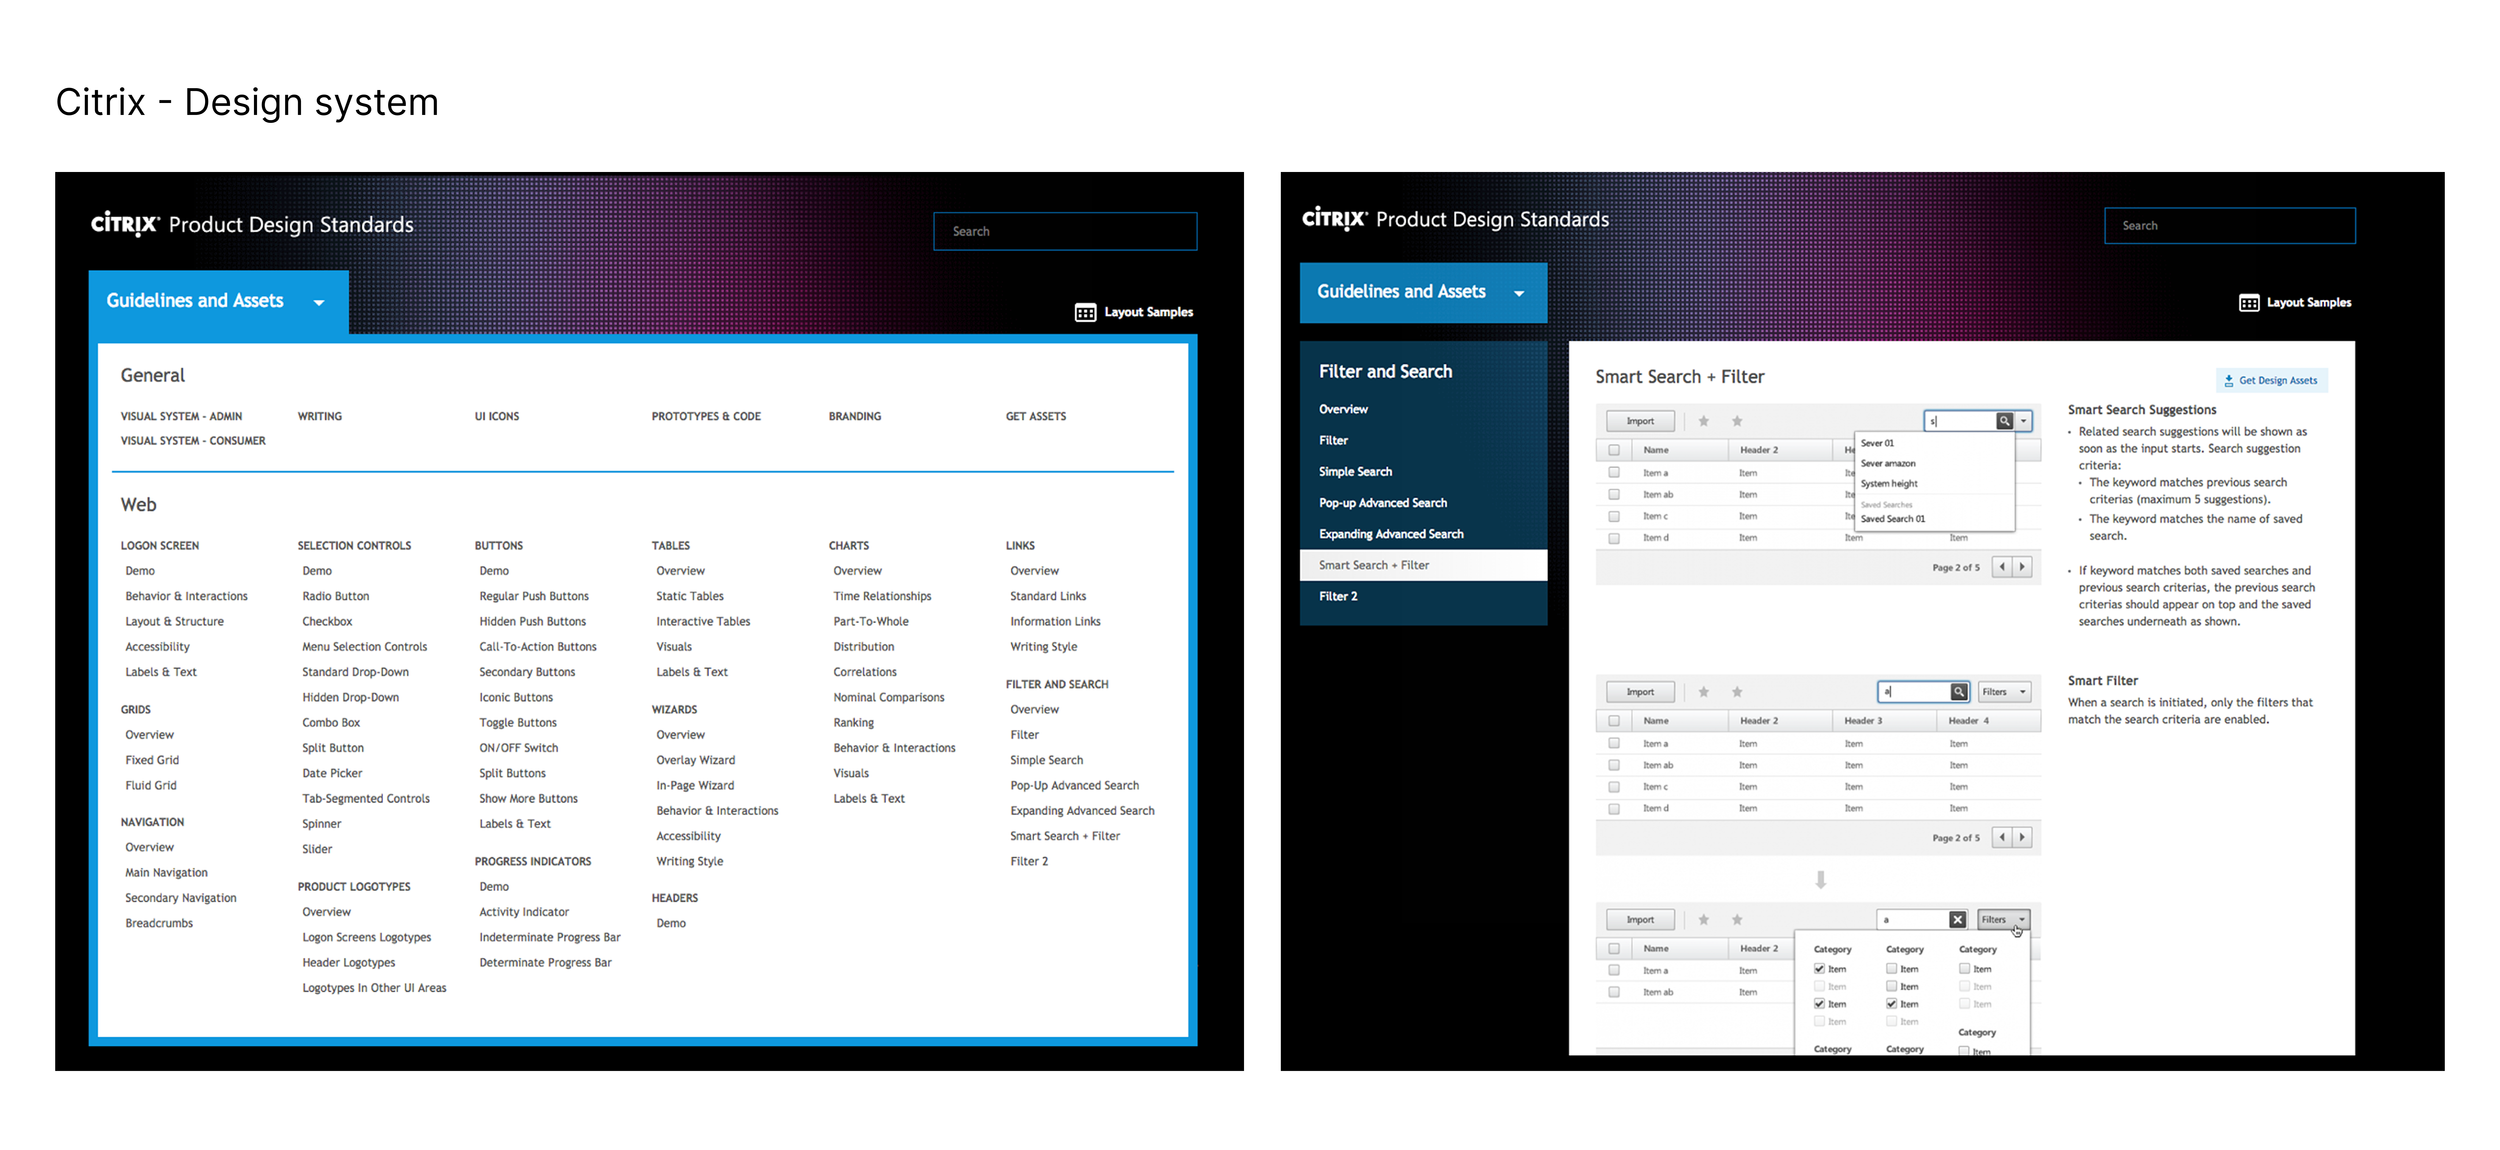Click the magnifier icon in the "s" search box

(x=2004, y=421)
